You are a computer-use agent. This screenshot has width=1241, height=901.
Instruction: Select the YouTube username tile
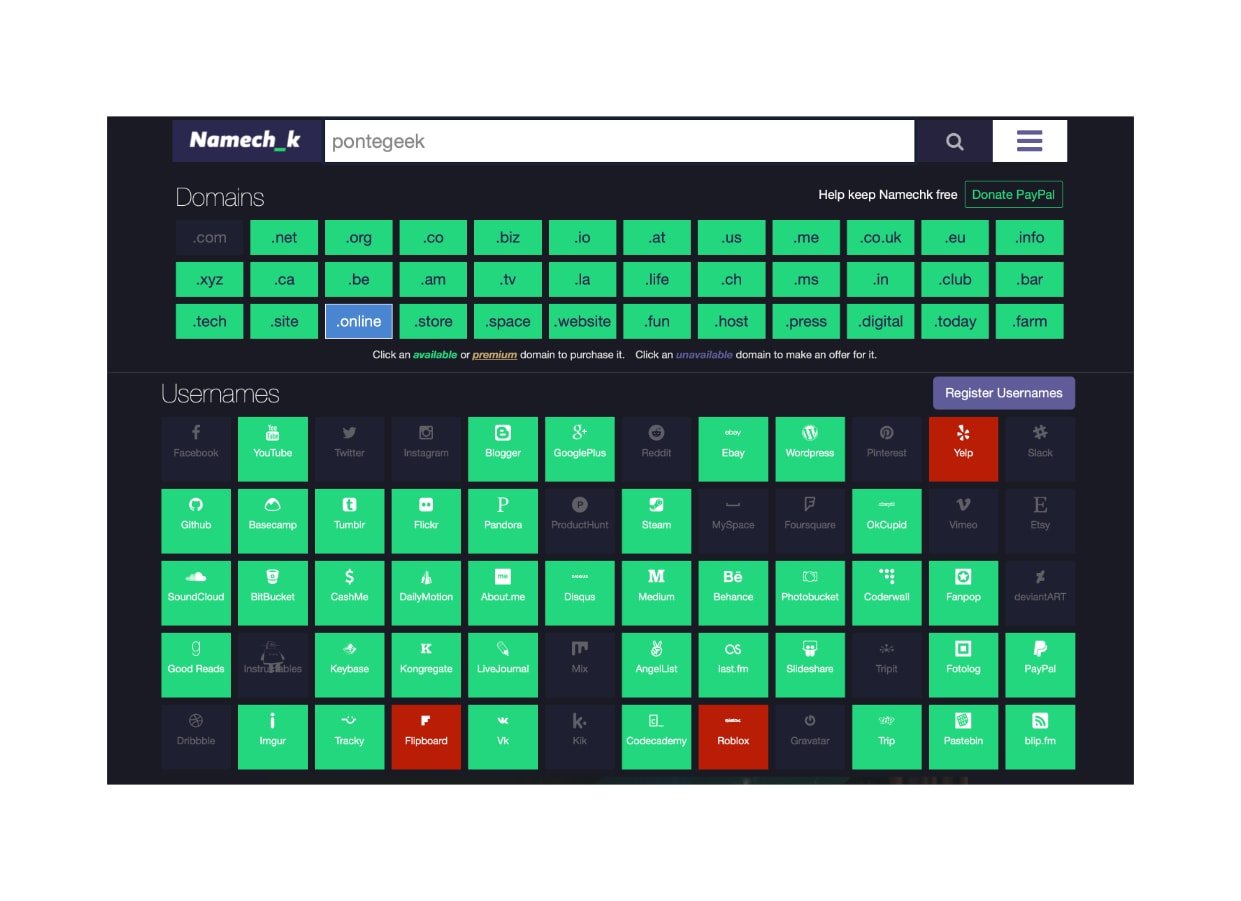[273, 450]
